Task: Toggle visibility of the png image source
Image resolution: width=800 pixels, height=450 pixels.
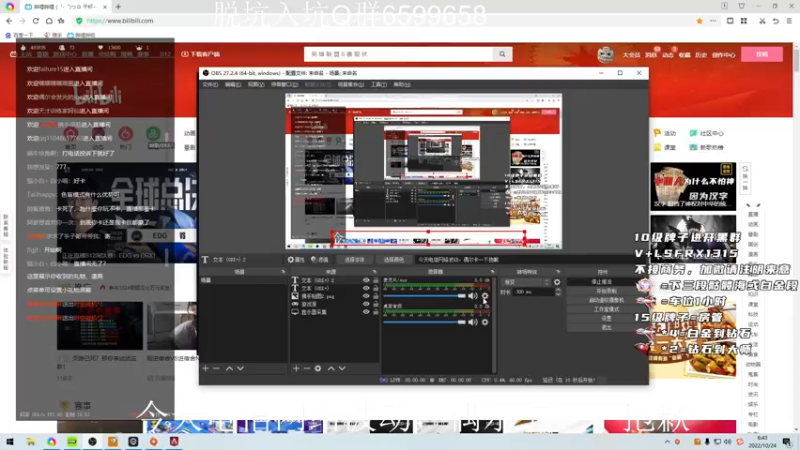Action: click(x=366, y=296)
